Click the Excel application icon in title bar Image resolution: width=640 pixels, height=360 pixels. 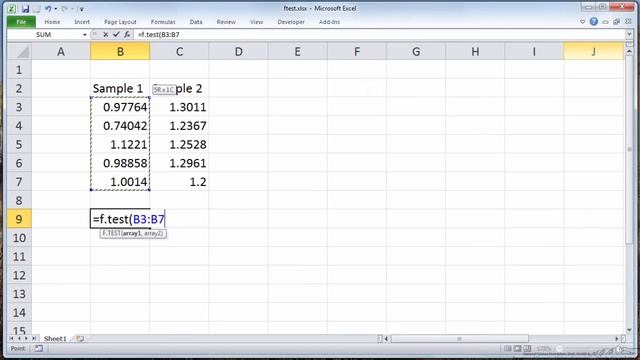(12, 9)
